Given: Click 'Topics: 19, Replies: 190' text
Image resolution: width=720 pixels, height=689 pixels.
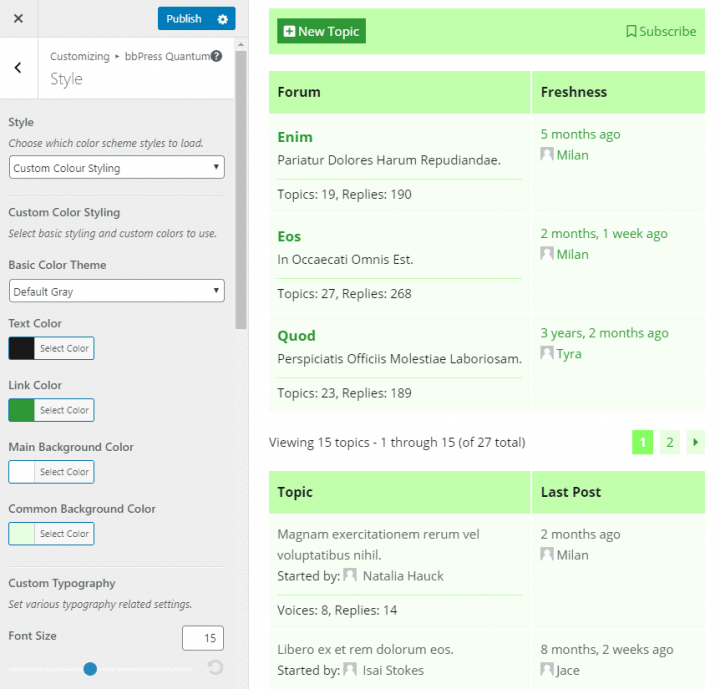Looking at the screenshot, I should click(344, 194).
